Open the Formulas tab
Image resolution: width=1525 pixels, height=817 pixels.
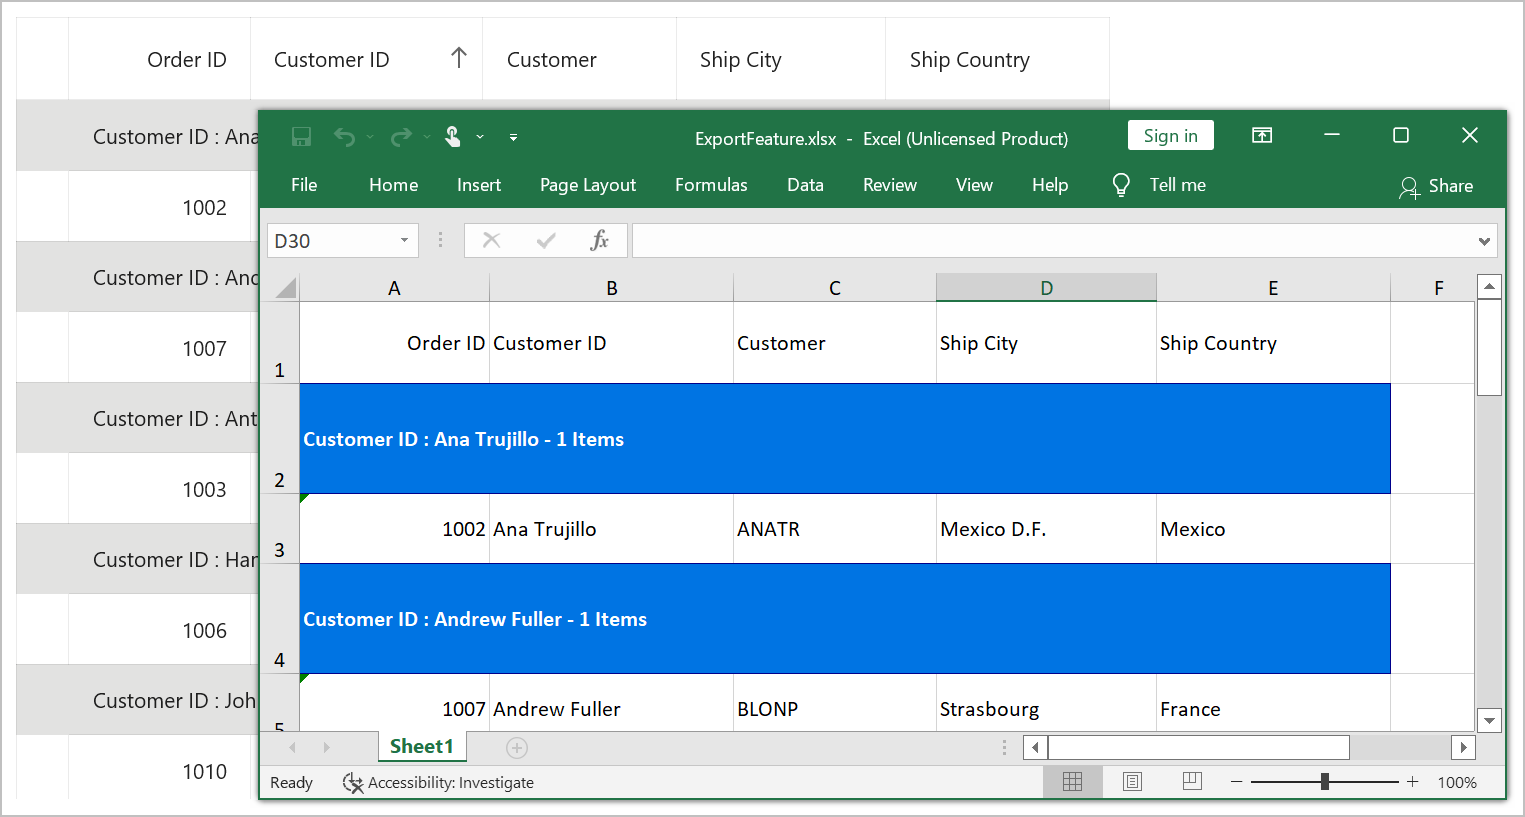(711, 185)
